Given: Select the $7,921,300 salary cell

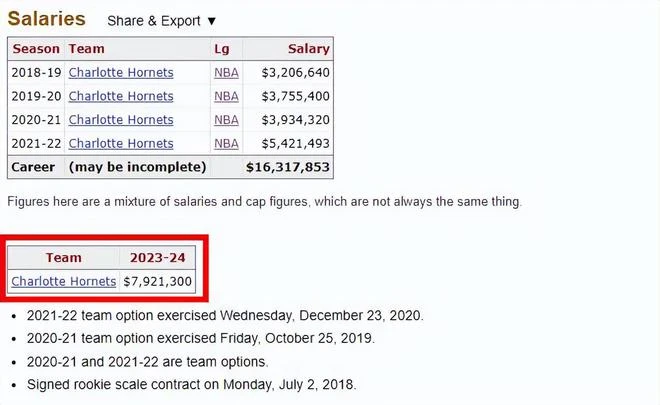Looking at the screenshot, I should [157, 281].
